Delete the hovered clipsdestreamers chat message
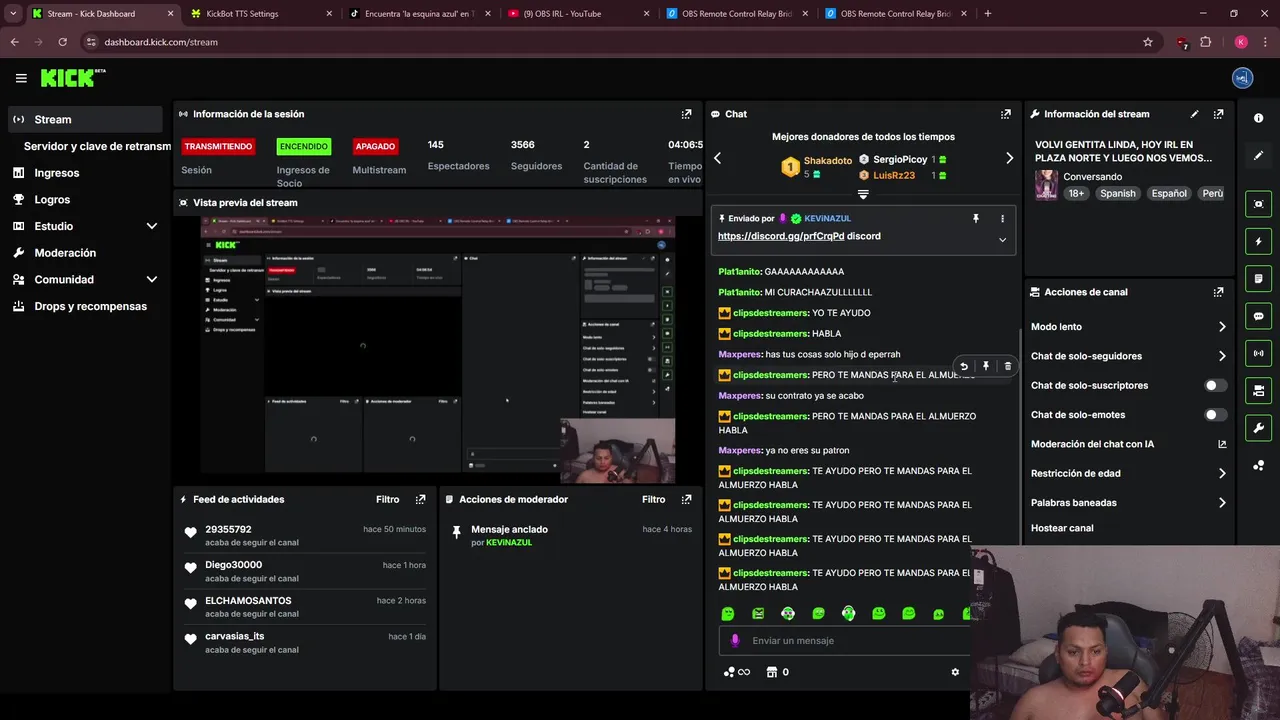This screenshot has height=720, width=1280. (x=1007, y=366)
